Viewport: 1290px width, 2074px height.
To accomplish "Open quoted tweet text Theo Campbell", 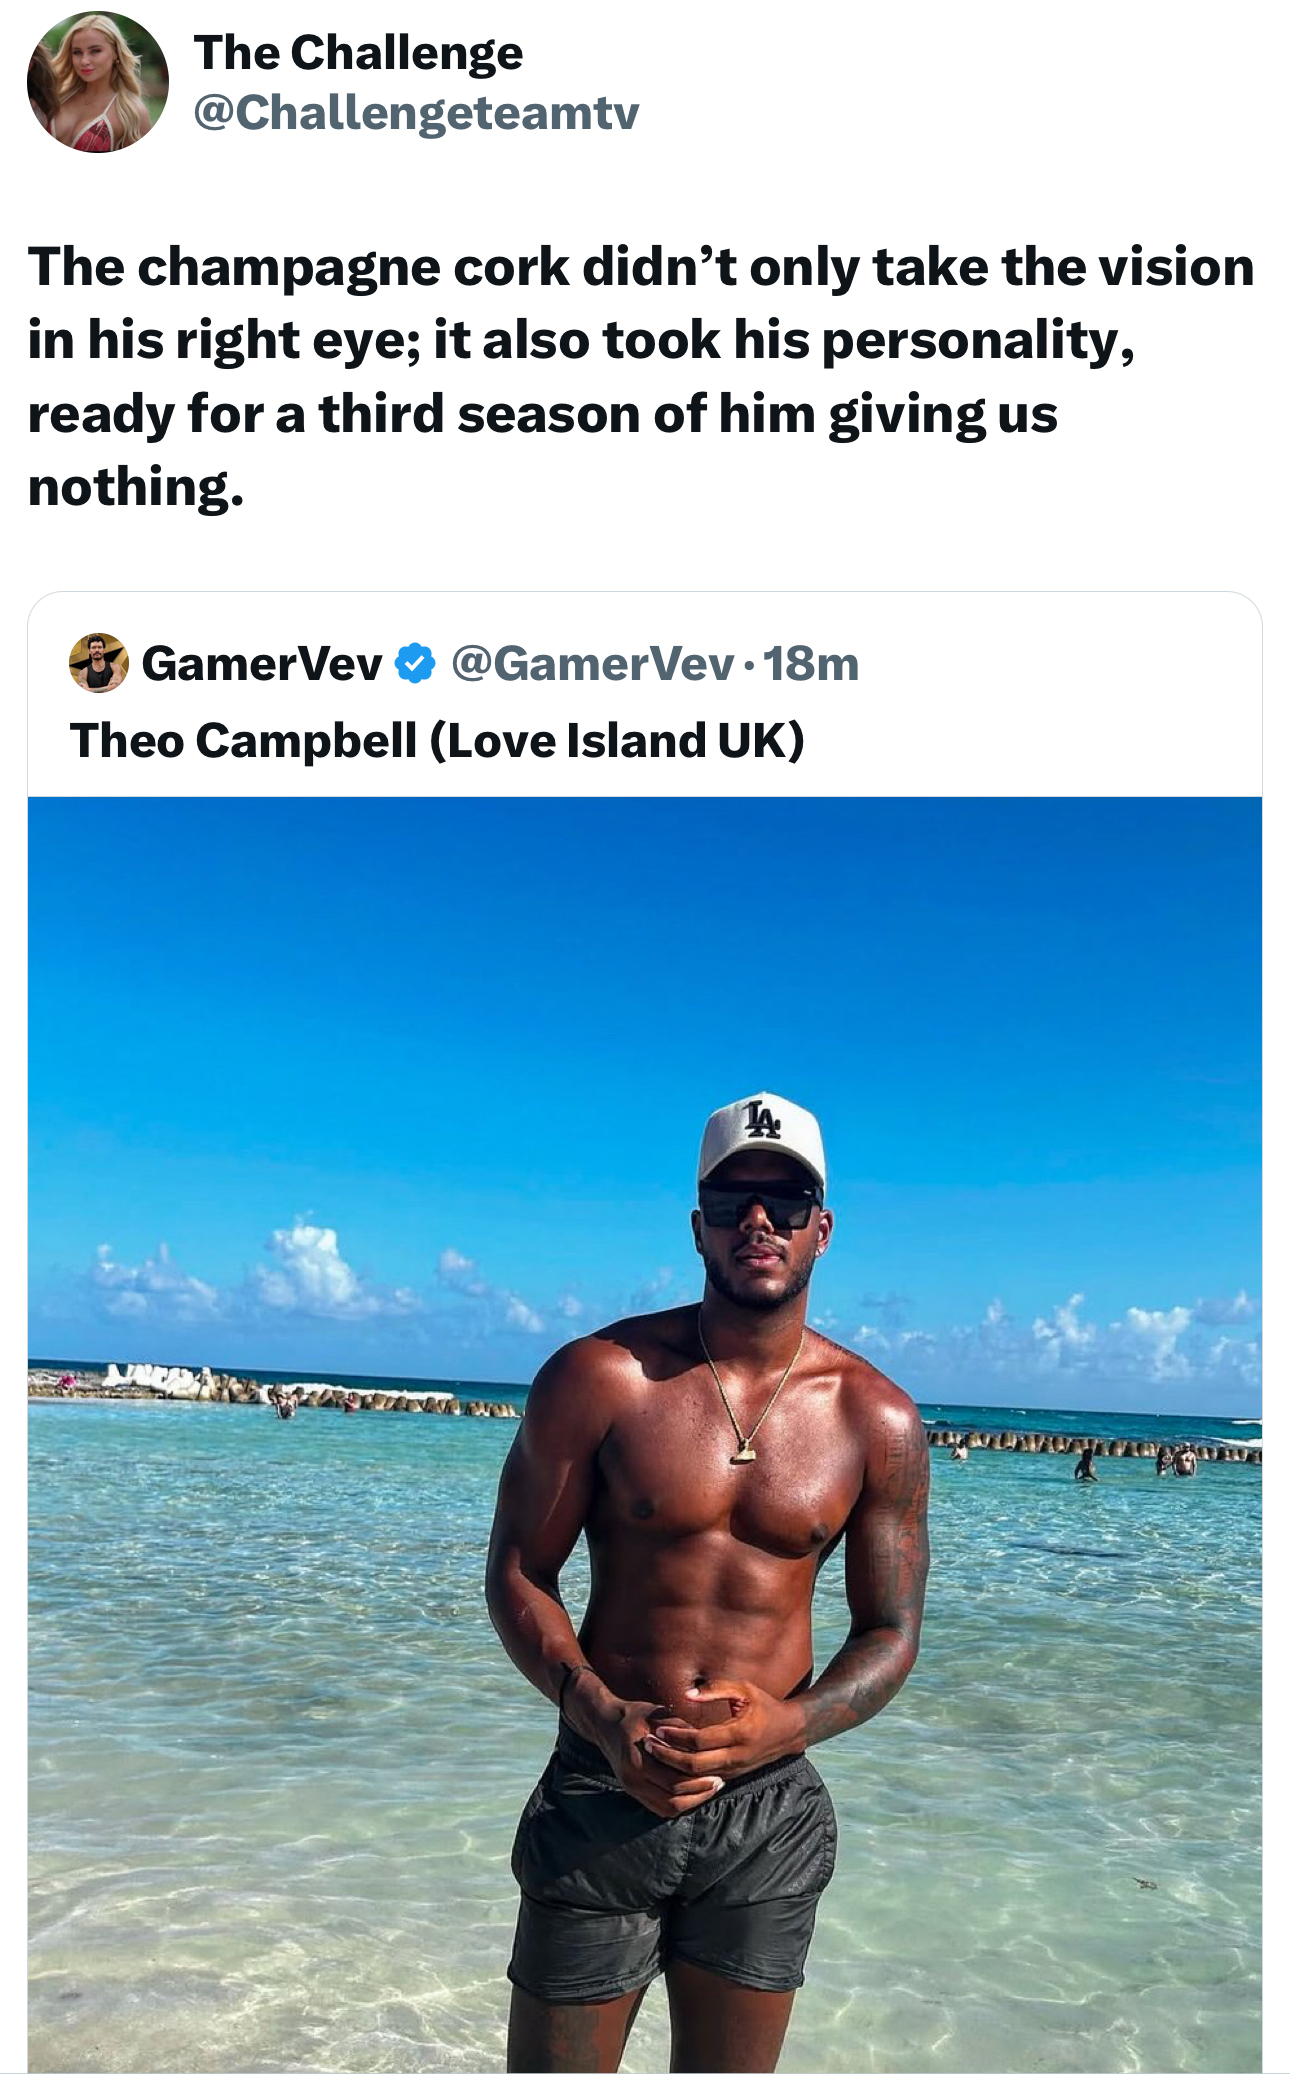I will point(437,741).
